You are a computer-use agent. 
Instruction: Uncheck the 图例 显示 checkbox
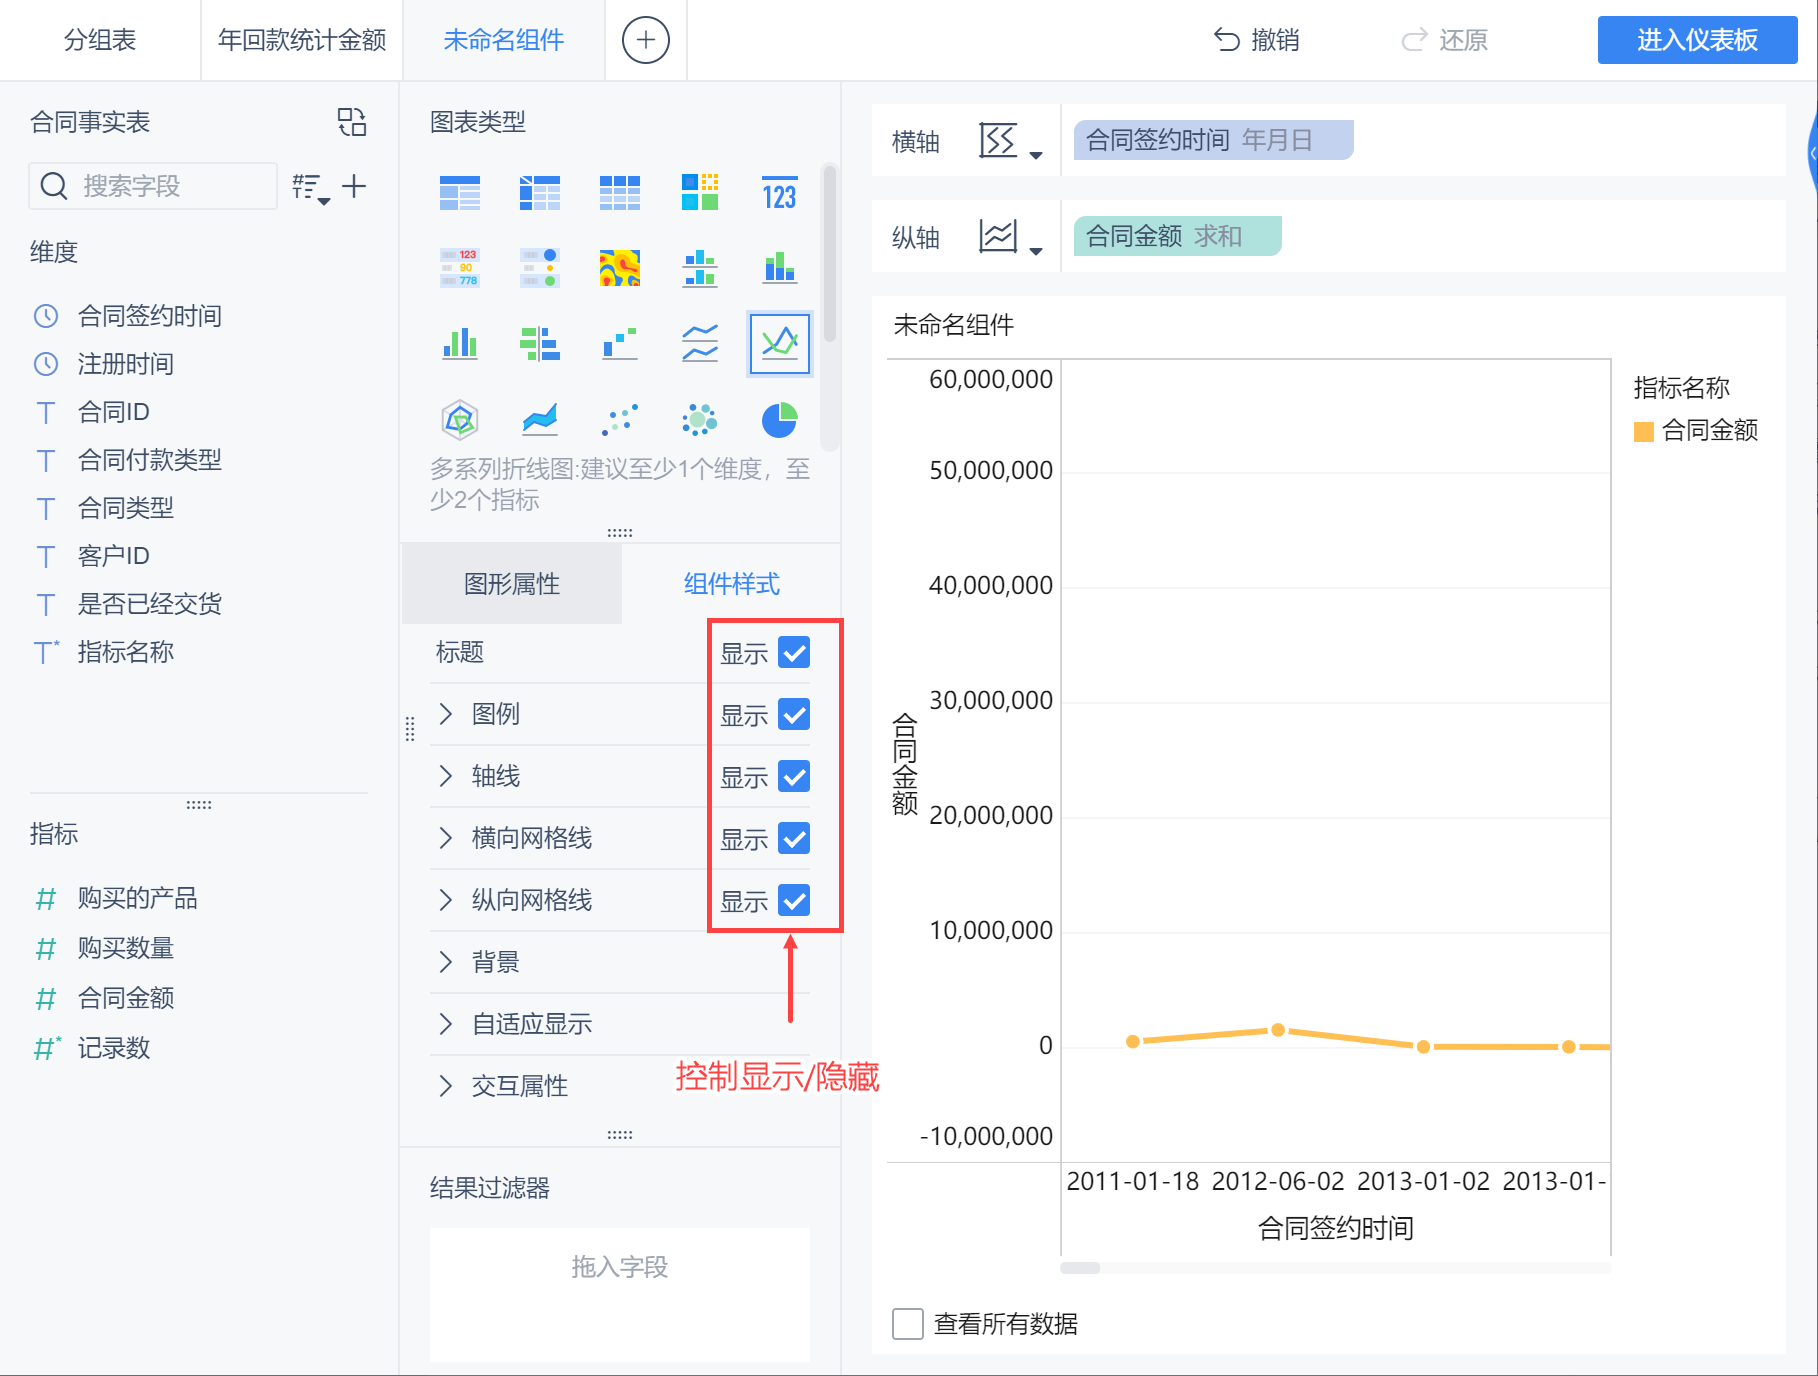(x=794, y=714)
